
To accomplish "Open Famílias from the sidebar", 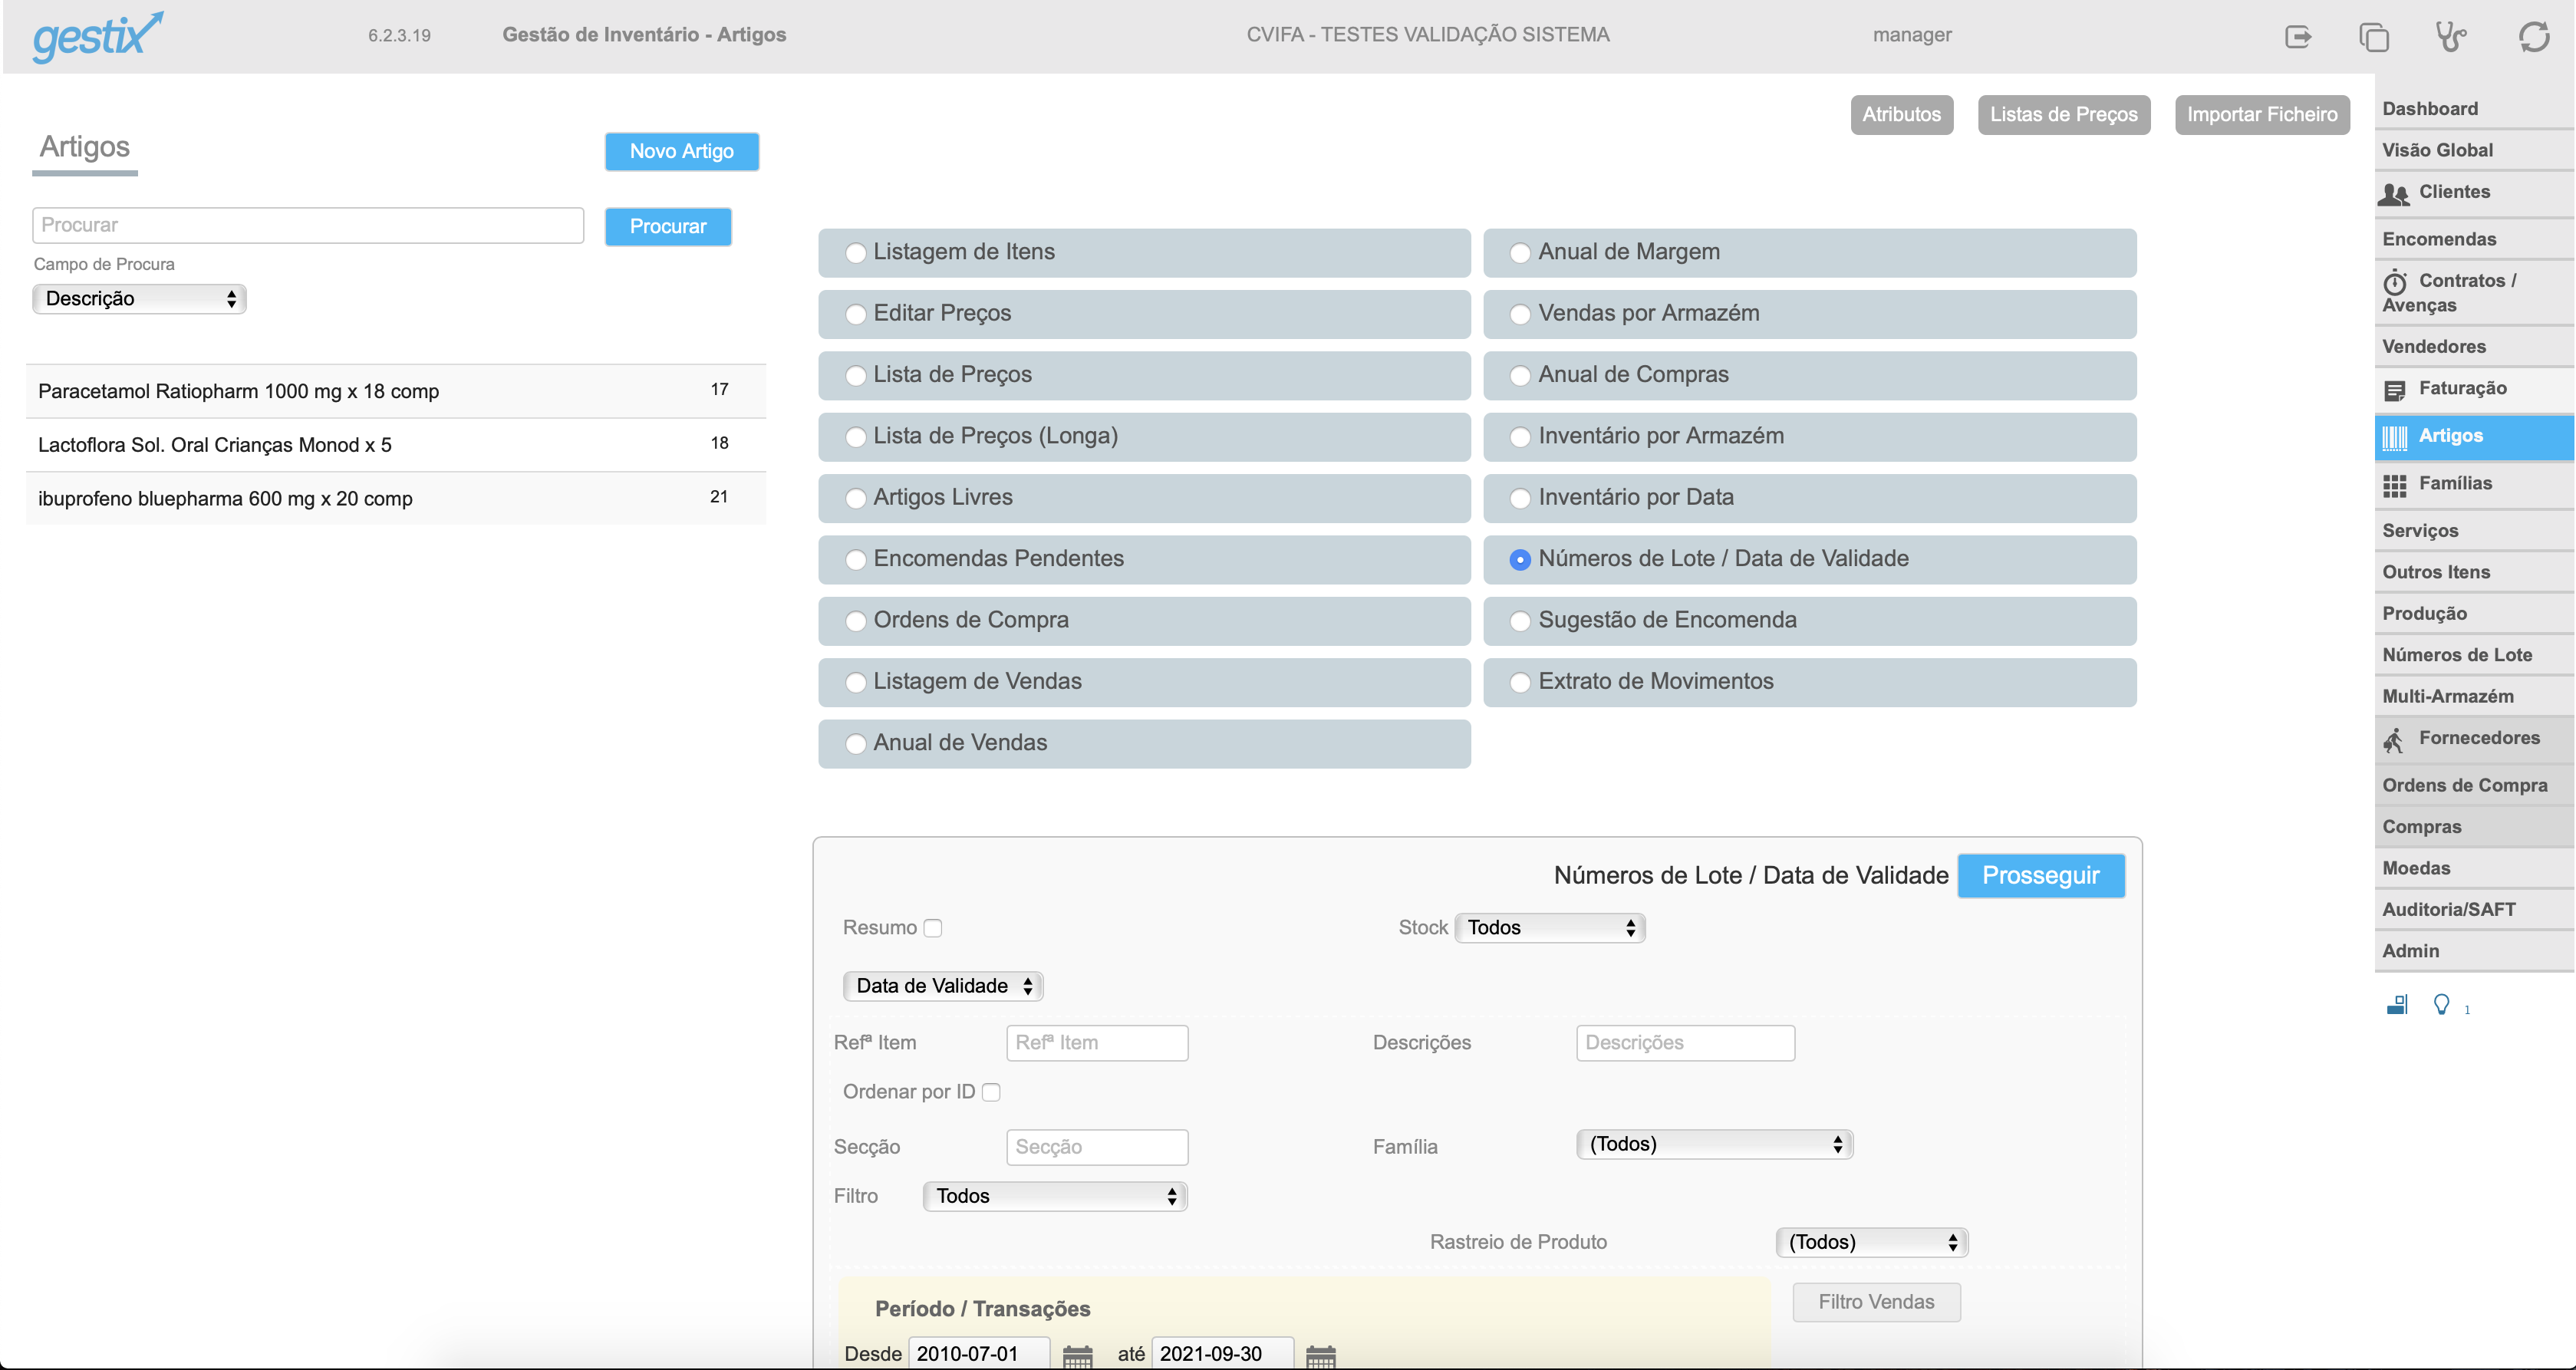I will pyautogui.click(x=2474, y=484).
